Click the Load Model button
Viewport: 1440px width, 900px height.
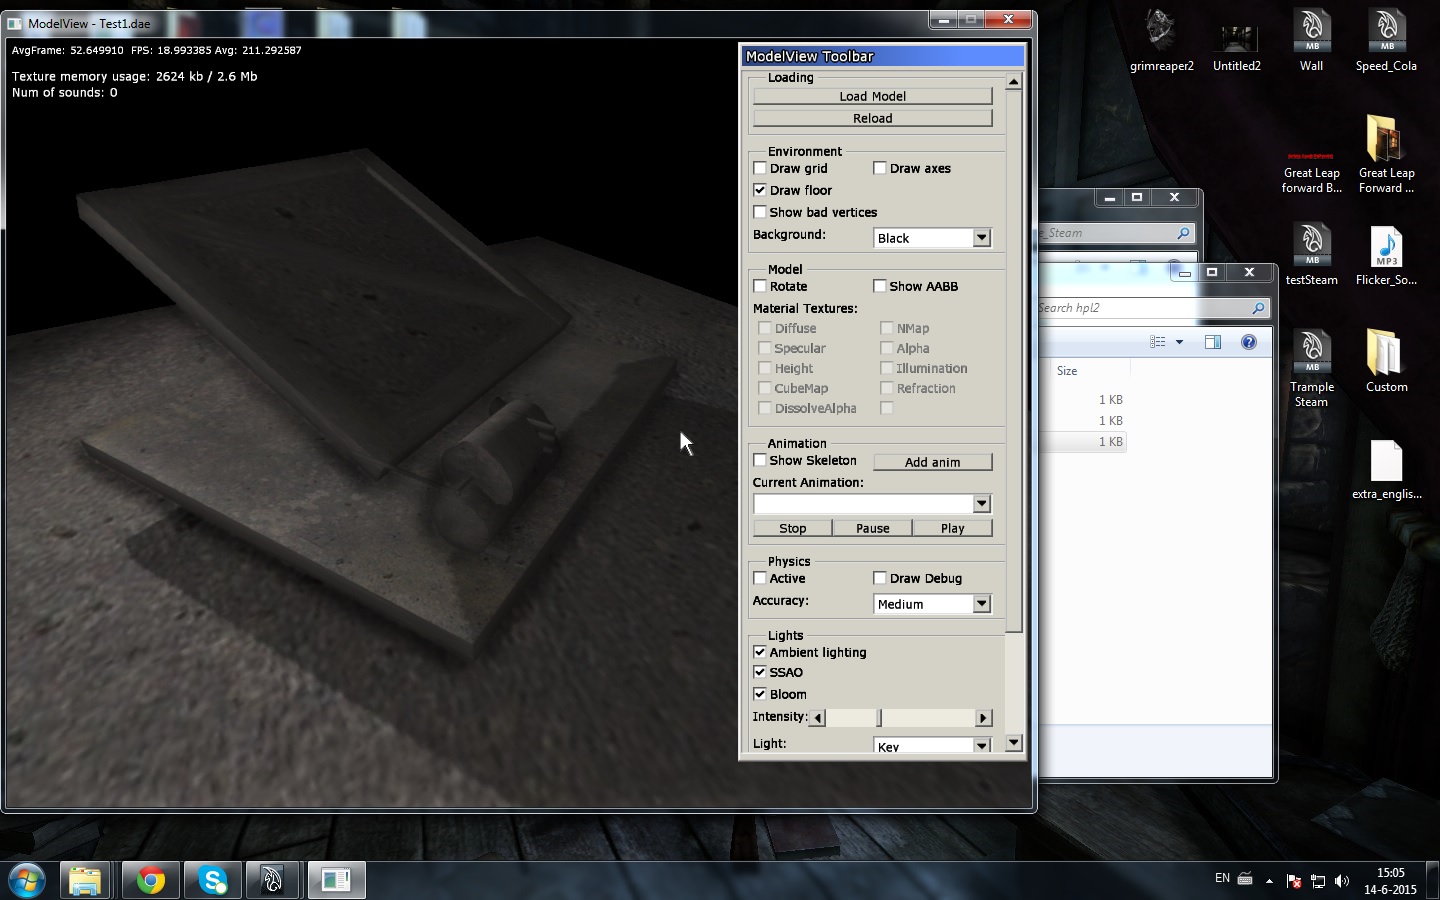click(x=872, y=96)
